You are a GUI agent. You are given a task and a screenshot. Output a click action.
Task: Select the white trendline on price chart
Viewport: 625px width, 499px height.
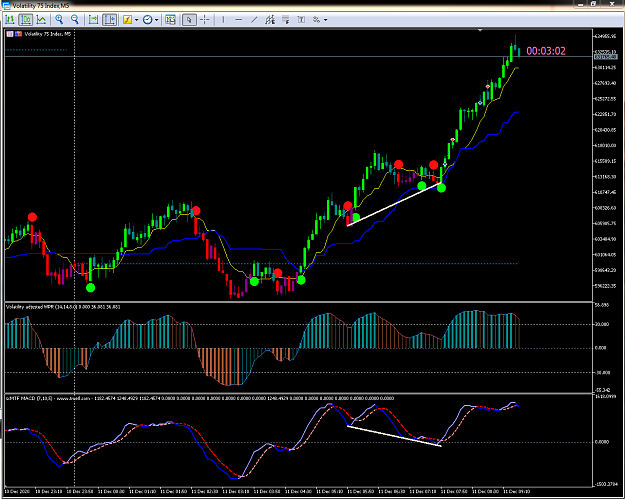pyautogui.click(x=394, y=204)
